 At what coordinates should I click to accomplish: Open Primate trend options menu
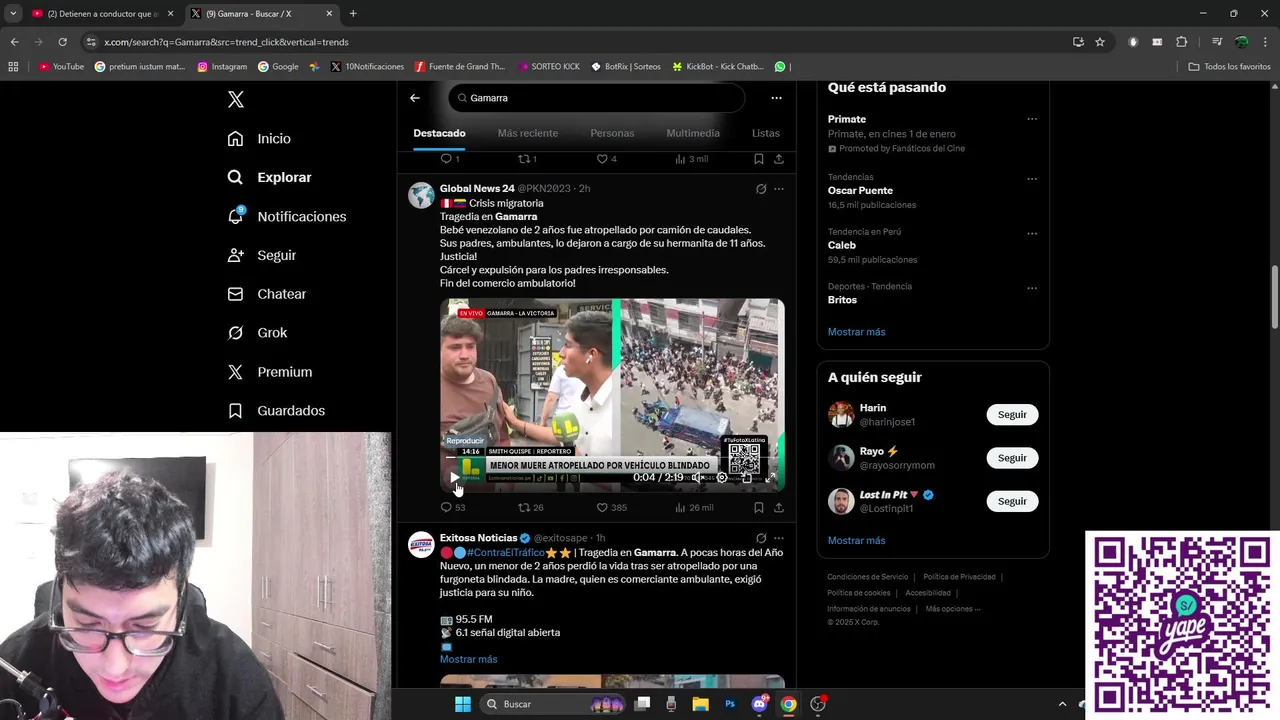1032,119
